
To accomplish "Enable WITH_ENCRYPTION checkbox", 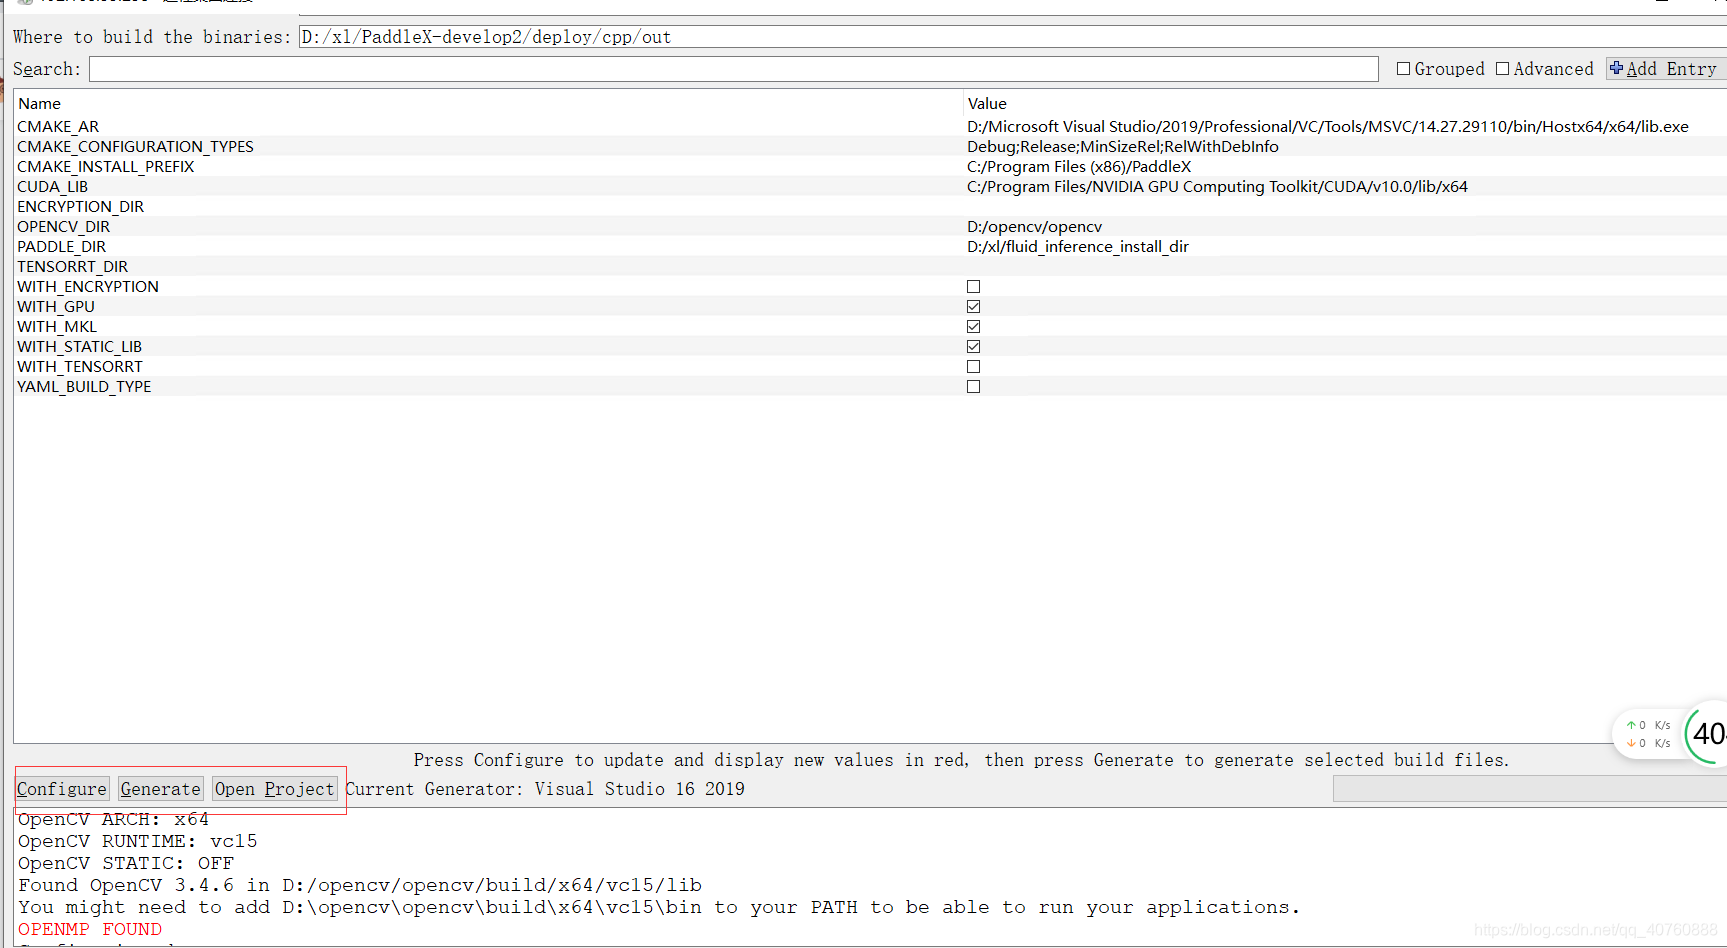I will point(973,287).
